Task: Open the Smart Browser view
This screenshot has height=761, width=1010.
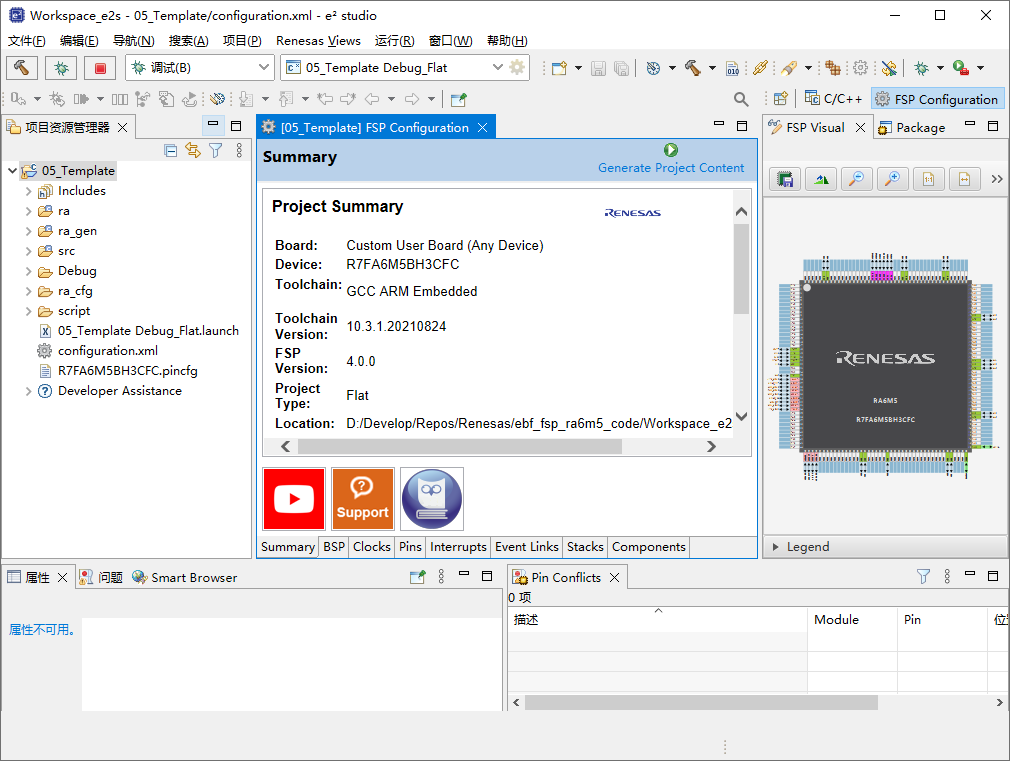Action: (x=185, y=577)
